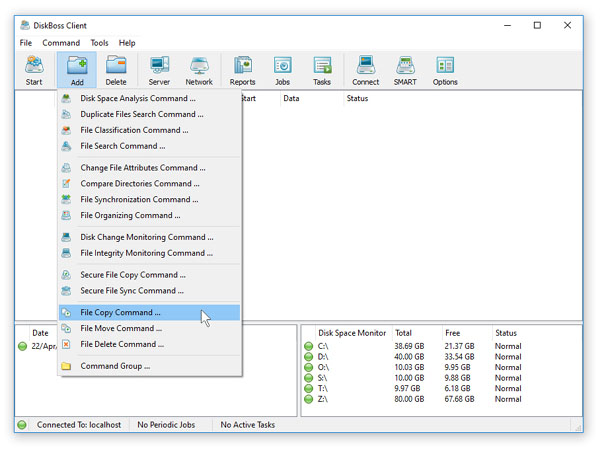Choose Change File Attributes Command
This screenshot has height=450, width=600.
(150, 168)
